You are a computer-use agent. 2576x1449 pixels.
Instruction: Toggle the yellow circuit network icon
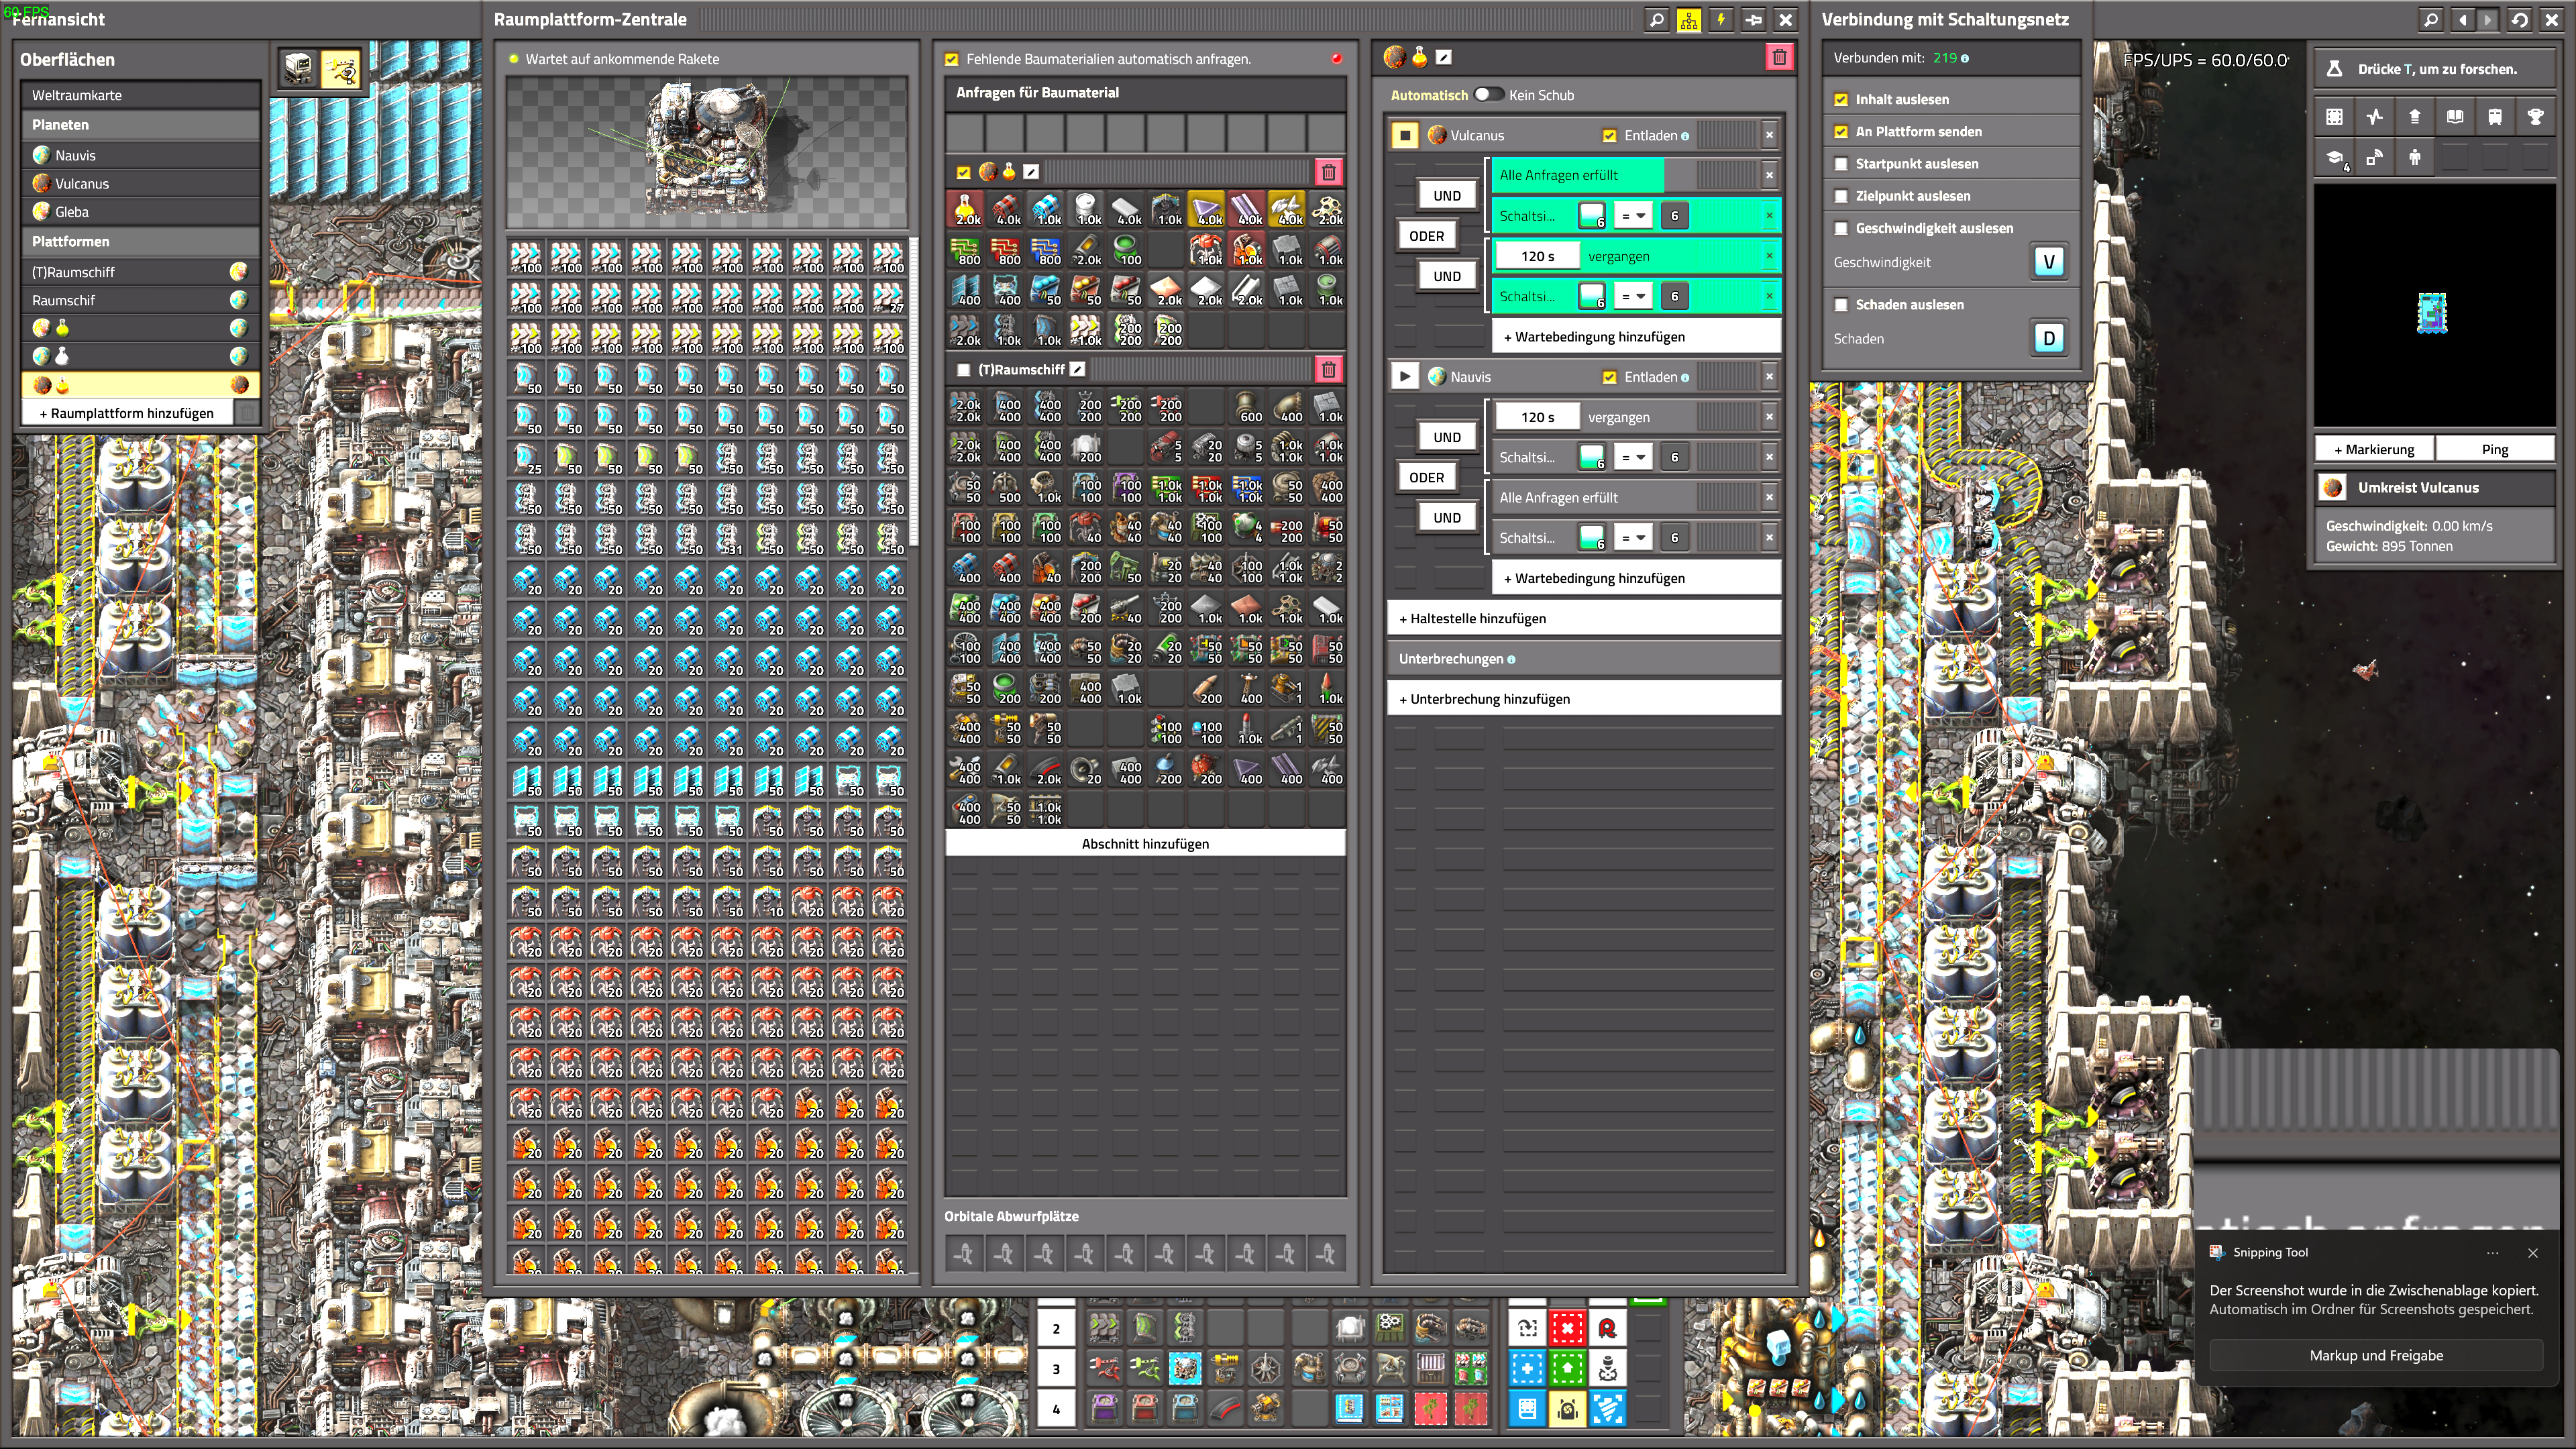point(1689,19)
